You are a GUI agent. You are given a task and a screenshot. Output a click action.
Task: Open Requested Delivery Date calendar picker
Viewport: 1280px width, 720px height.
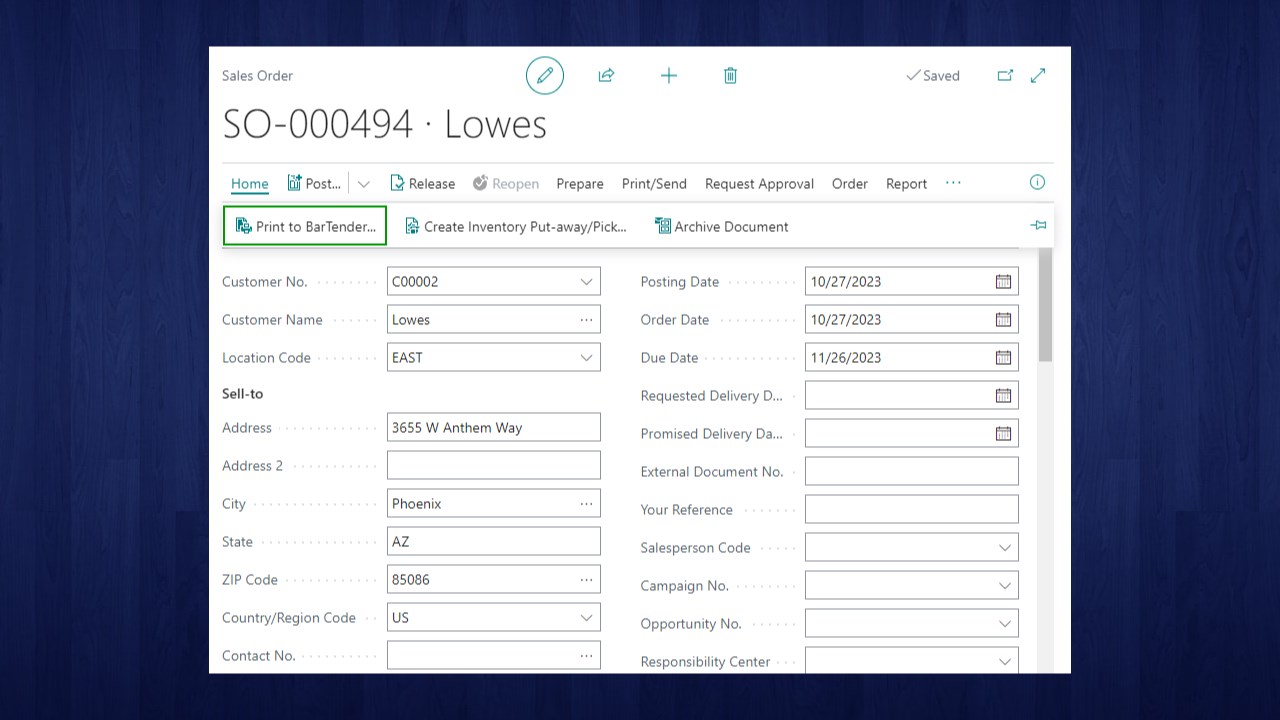pos(1003,396)
